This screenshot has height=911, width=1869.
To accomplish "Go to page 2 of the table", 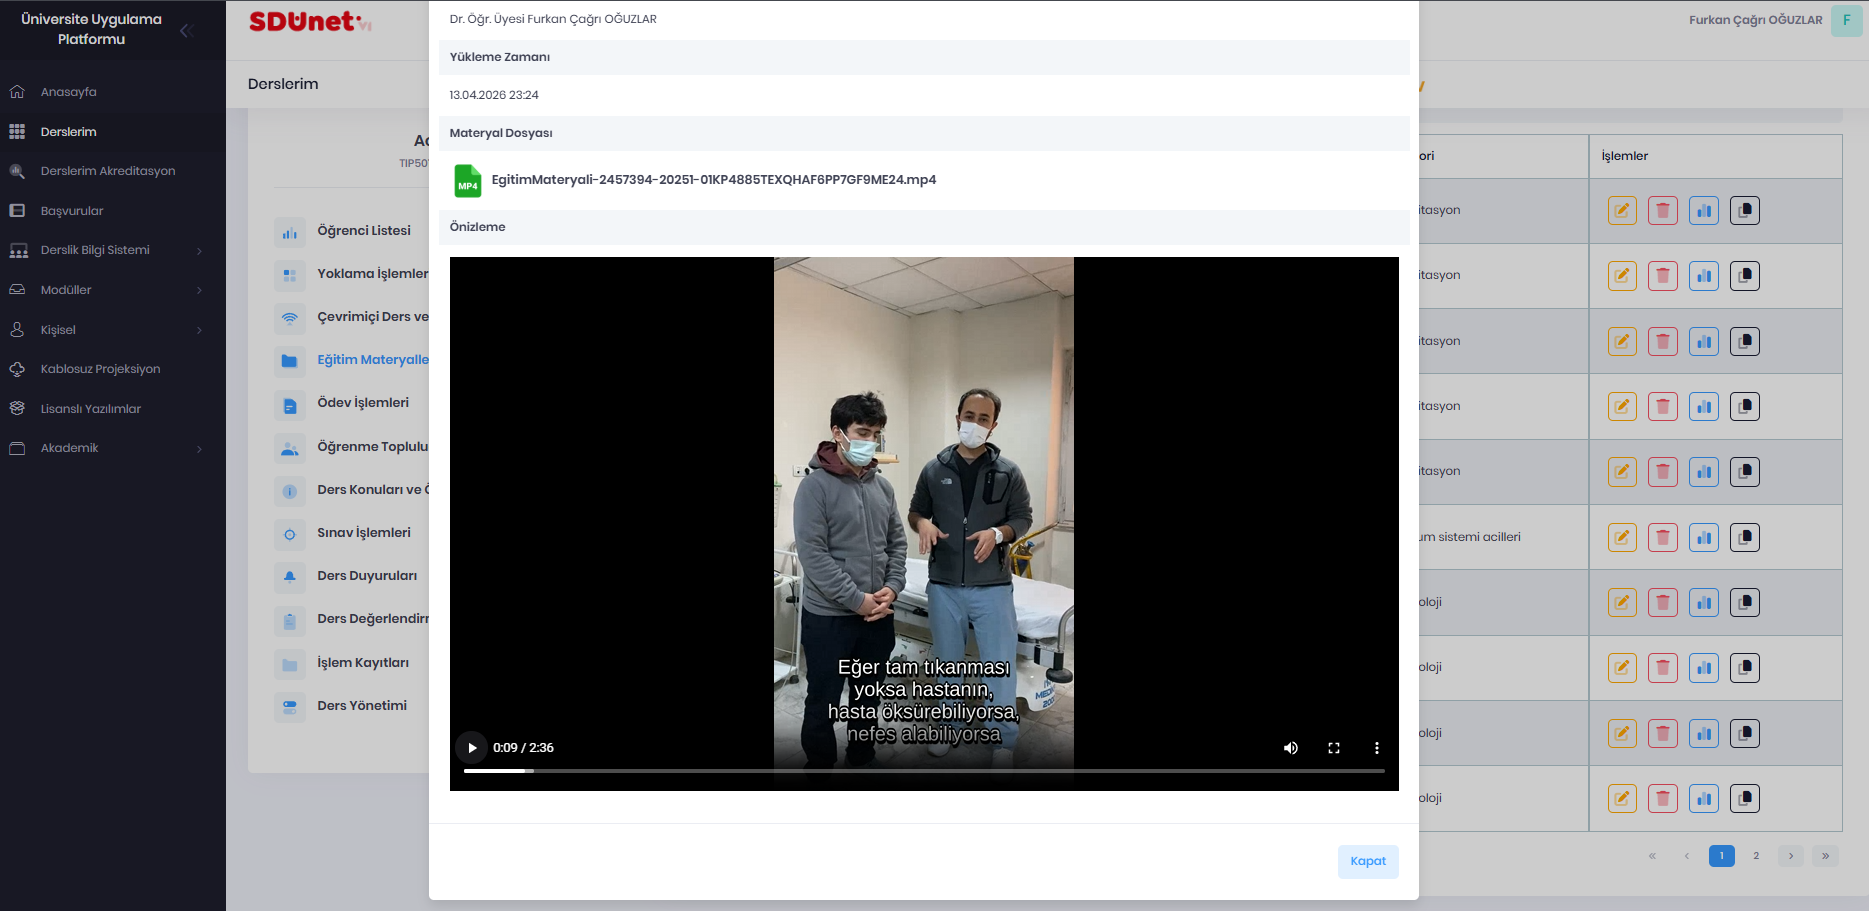I will (1756, 856).
